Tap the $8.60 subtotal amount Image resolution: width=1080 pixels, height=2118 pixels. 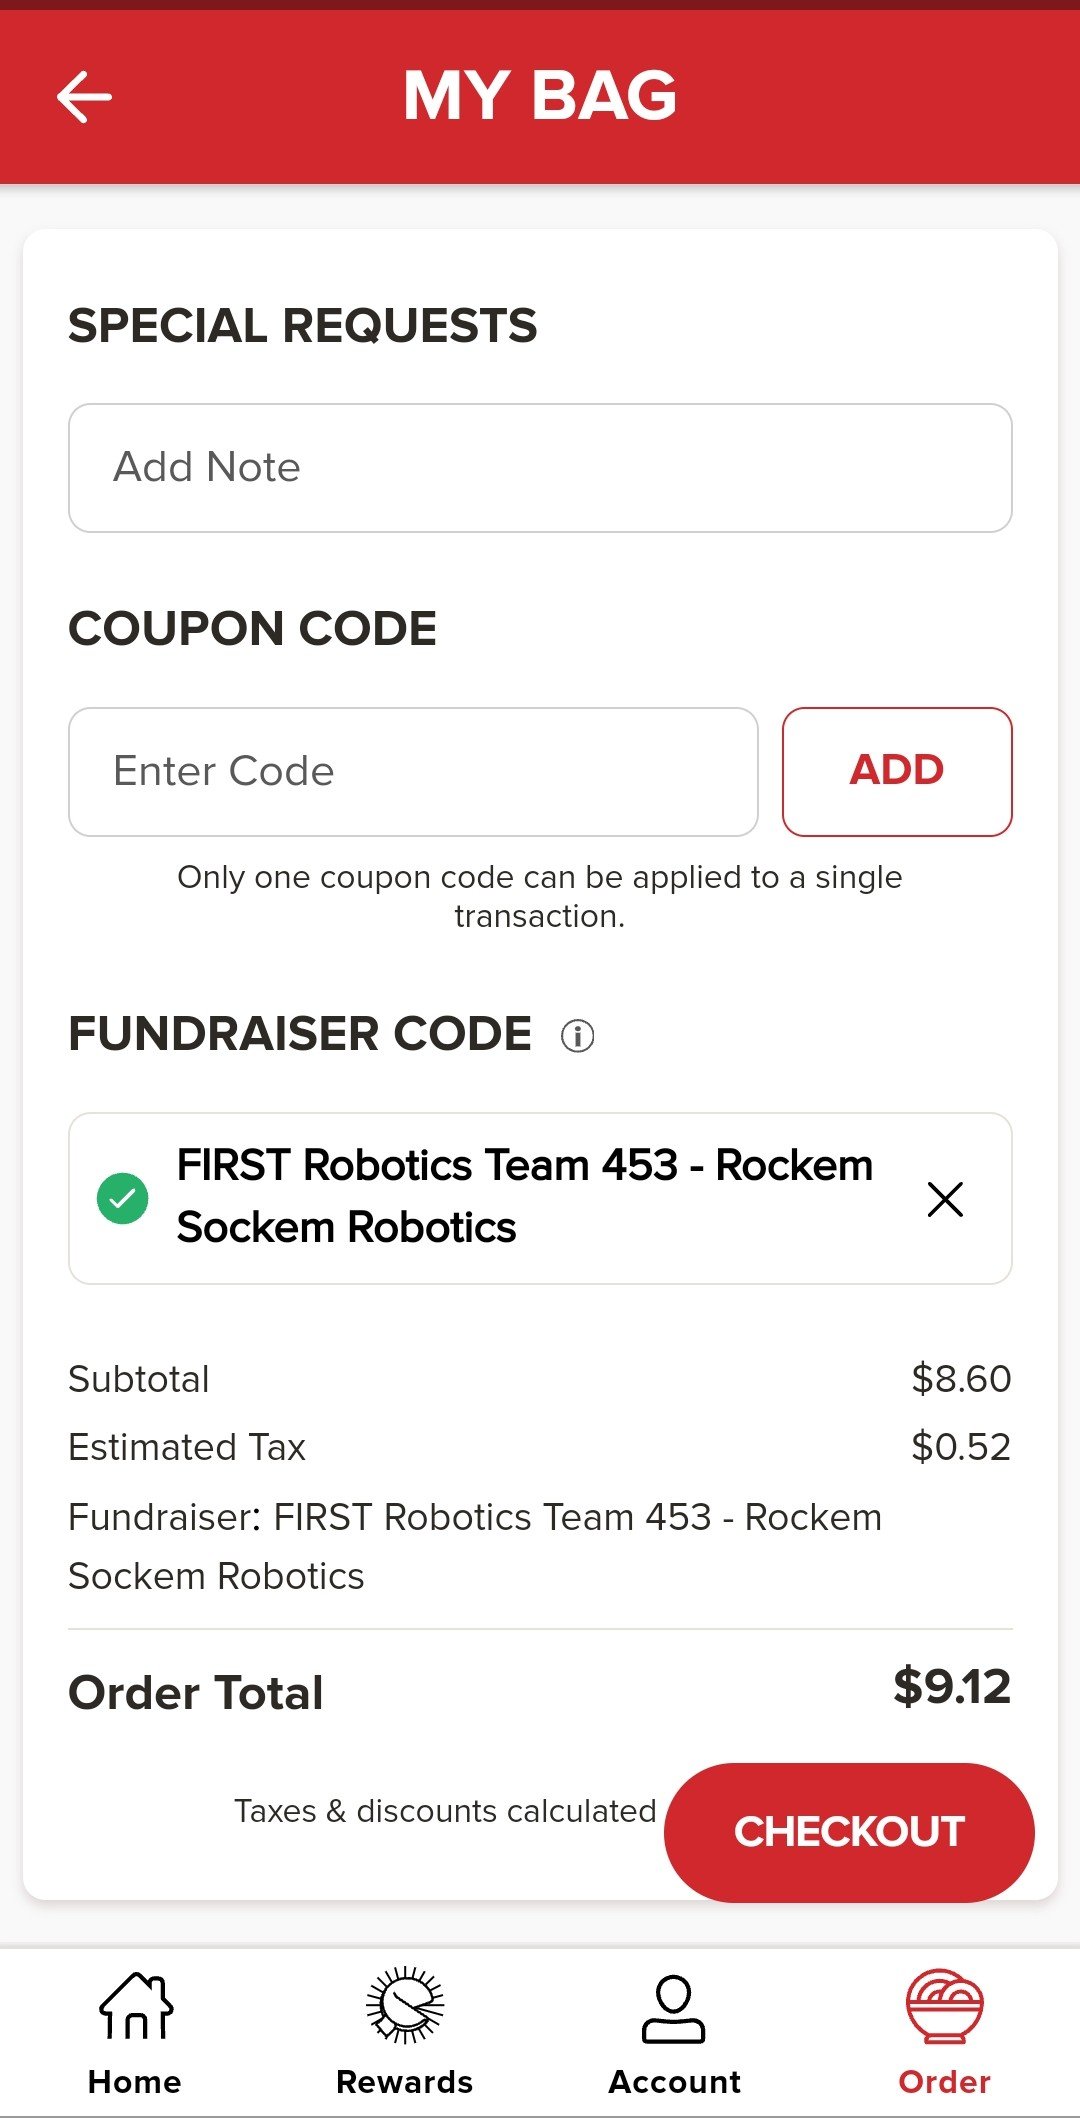pos(961,1379)
